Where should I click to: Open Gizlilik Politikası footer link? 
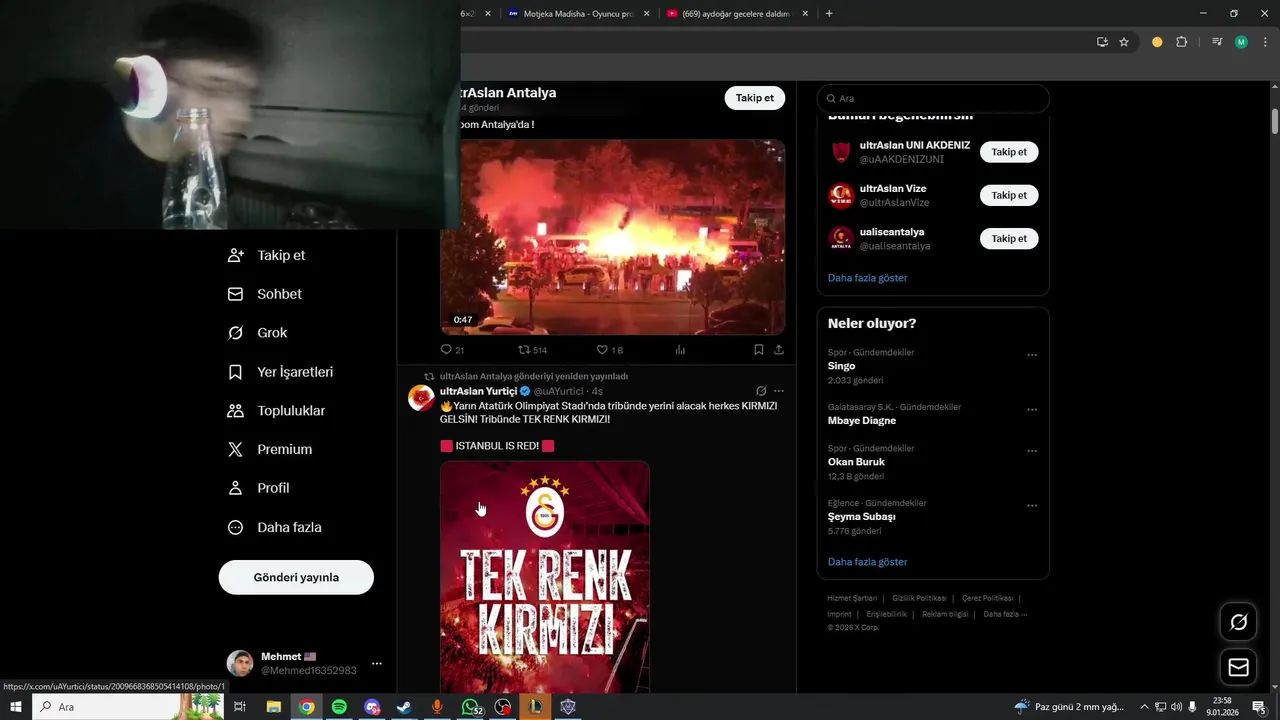coord(919,598)
